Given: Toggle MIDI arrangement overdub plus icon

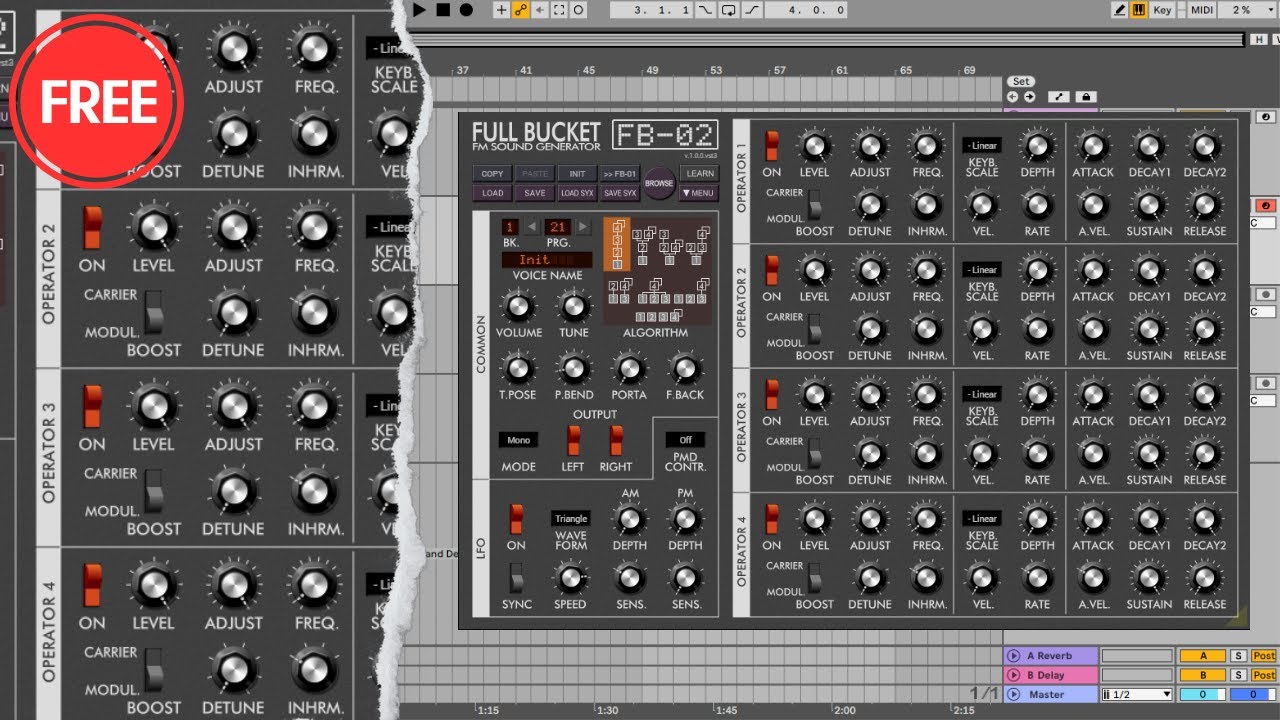Looking at the screenshot, I should pos(502,10).
